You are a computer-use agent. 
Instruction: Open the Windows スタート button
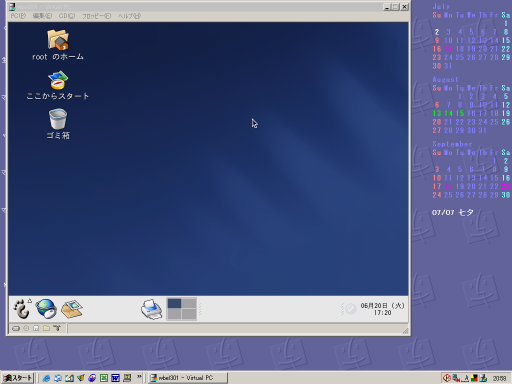click(17, 378)
